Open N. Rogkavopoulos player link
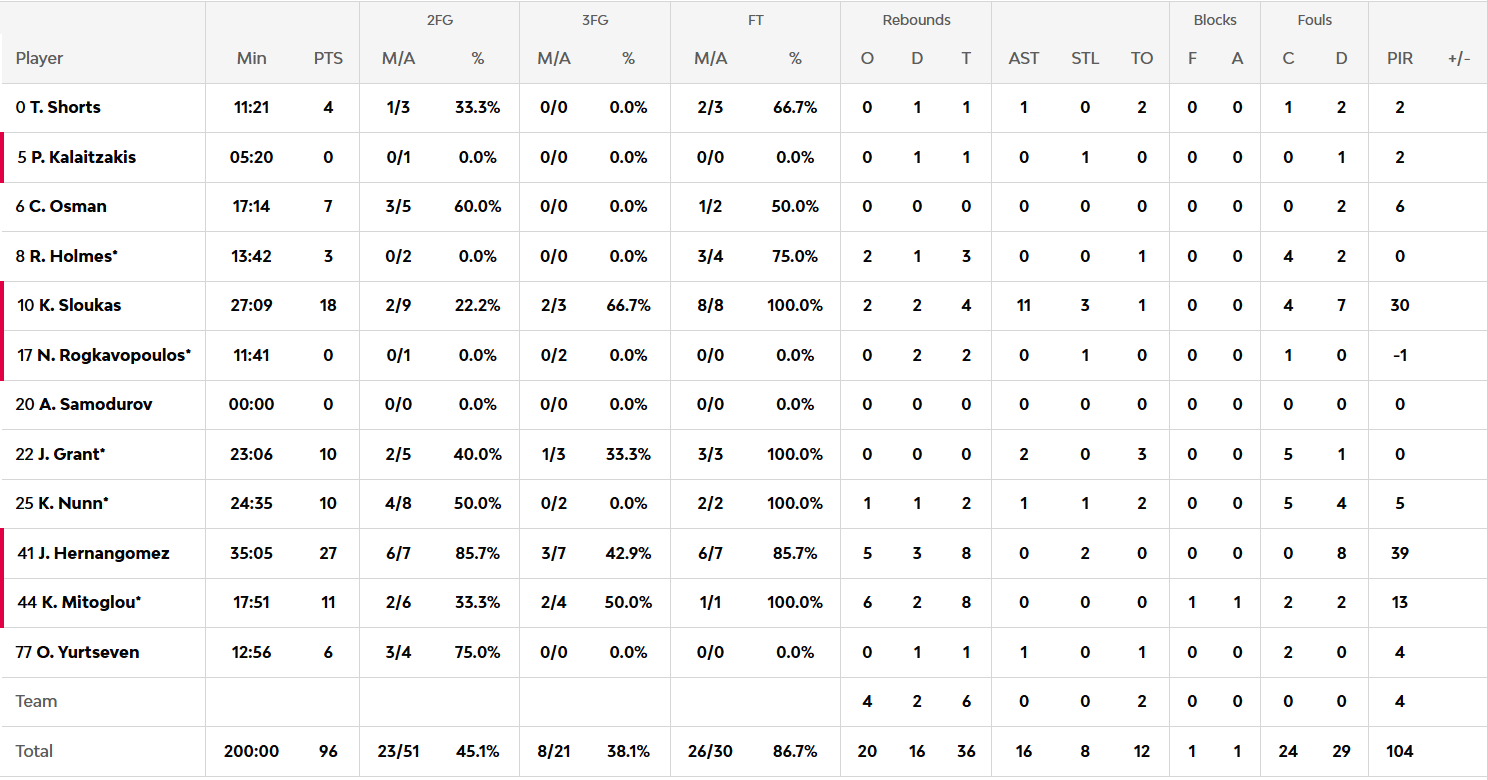 pos(113,355)
